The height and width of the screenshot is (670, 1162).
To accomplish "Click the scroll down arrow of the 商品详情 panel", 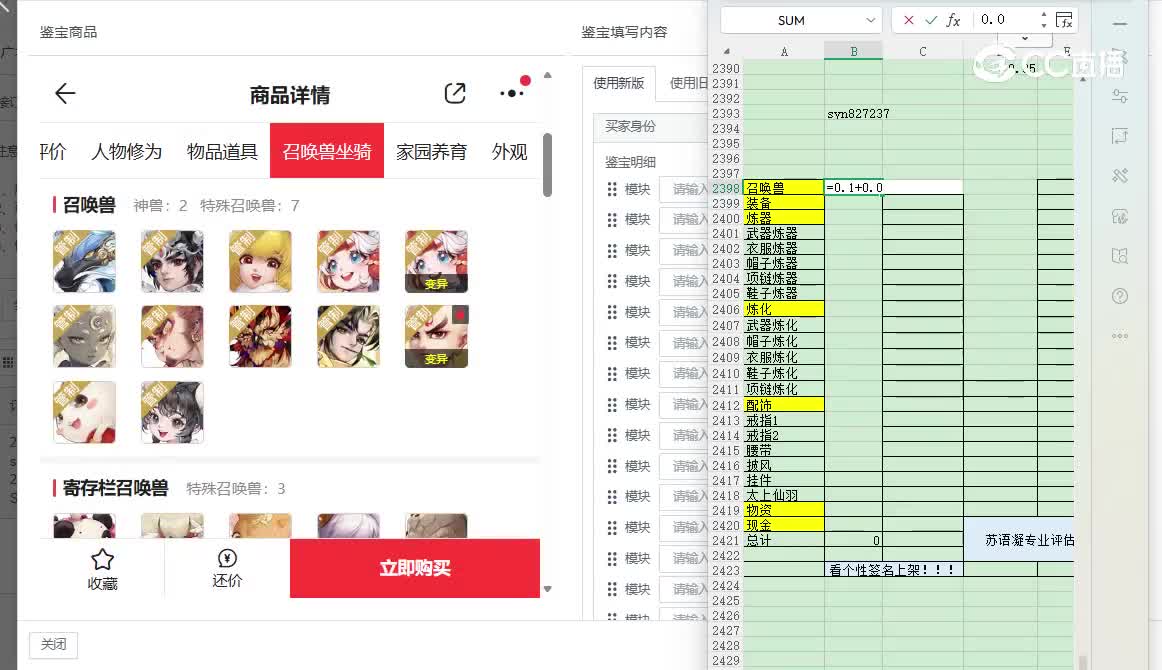I will (548, 589).
